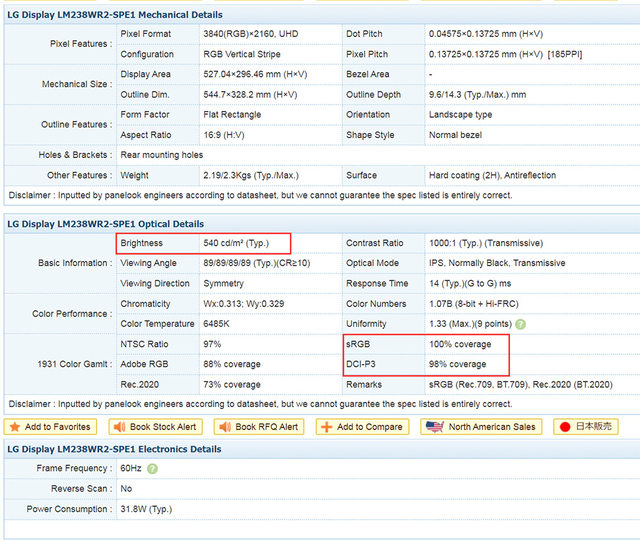Click the help icon beside 60Hz
This screenshot has width=640, height=542.
[152, 469]
